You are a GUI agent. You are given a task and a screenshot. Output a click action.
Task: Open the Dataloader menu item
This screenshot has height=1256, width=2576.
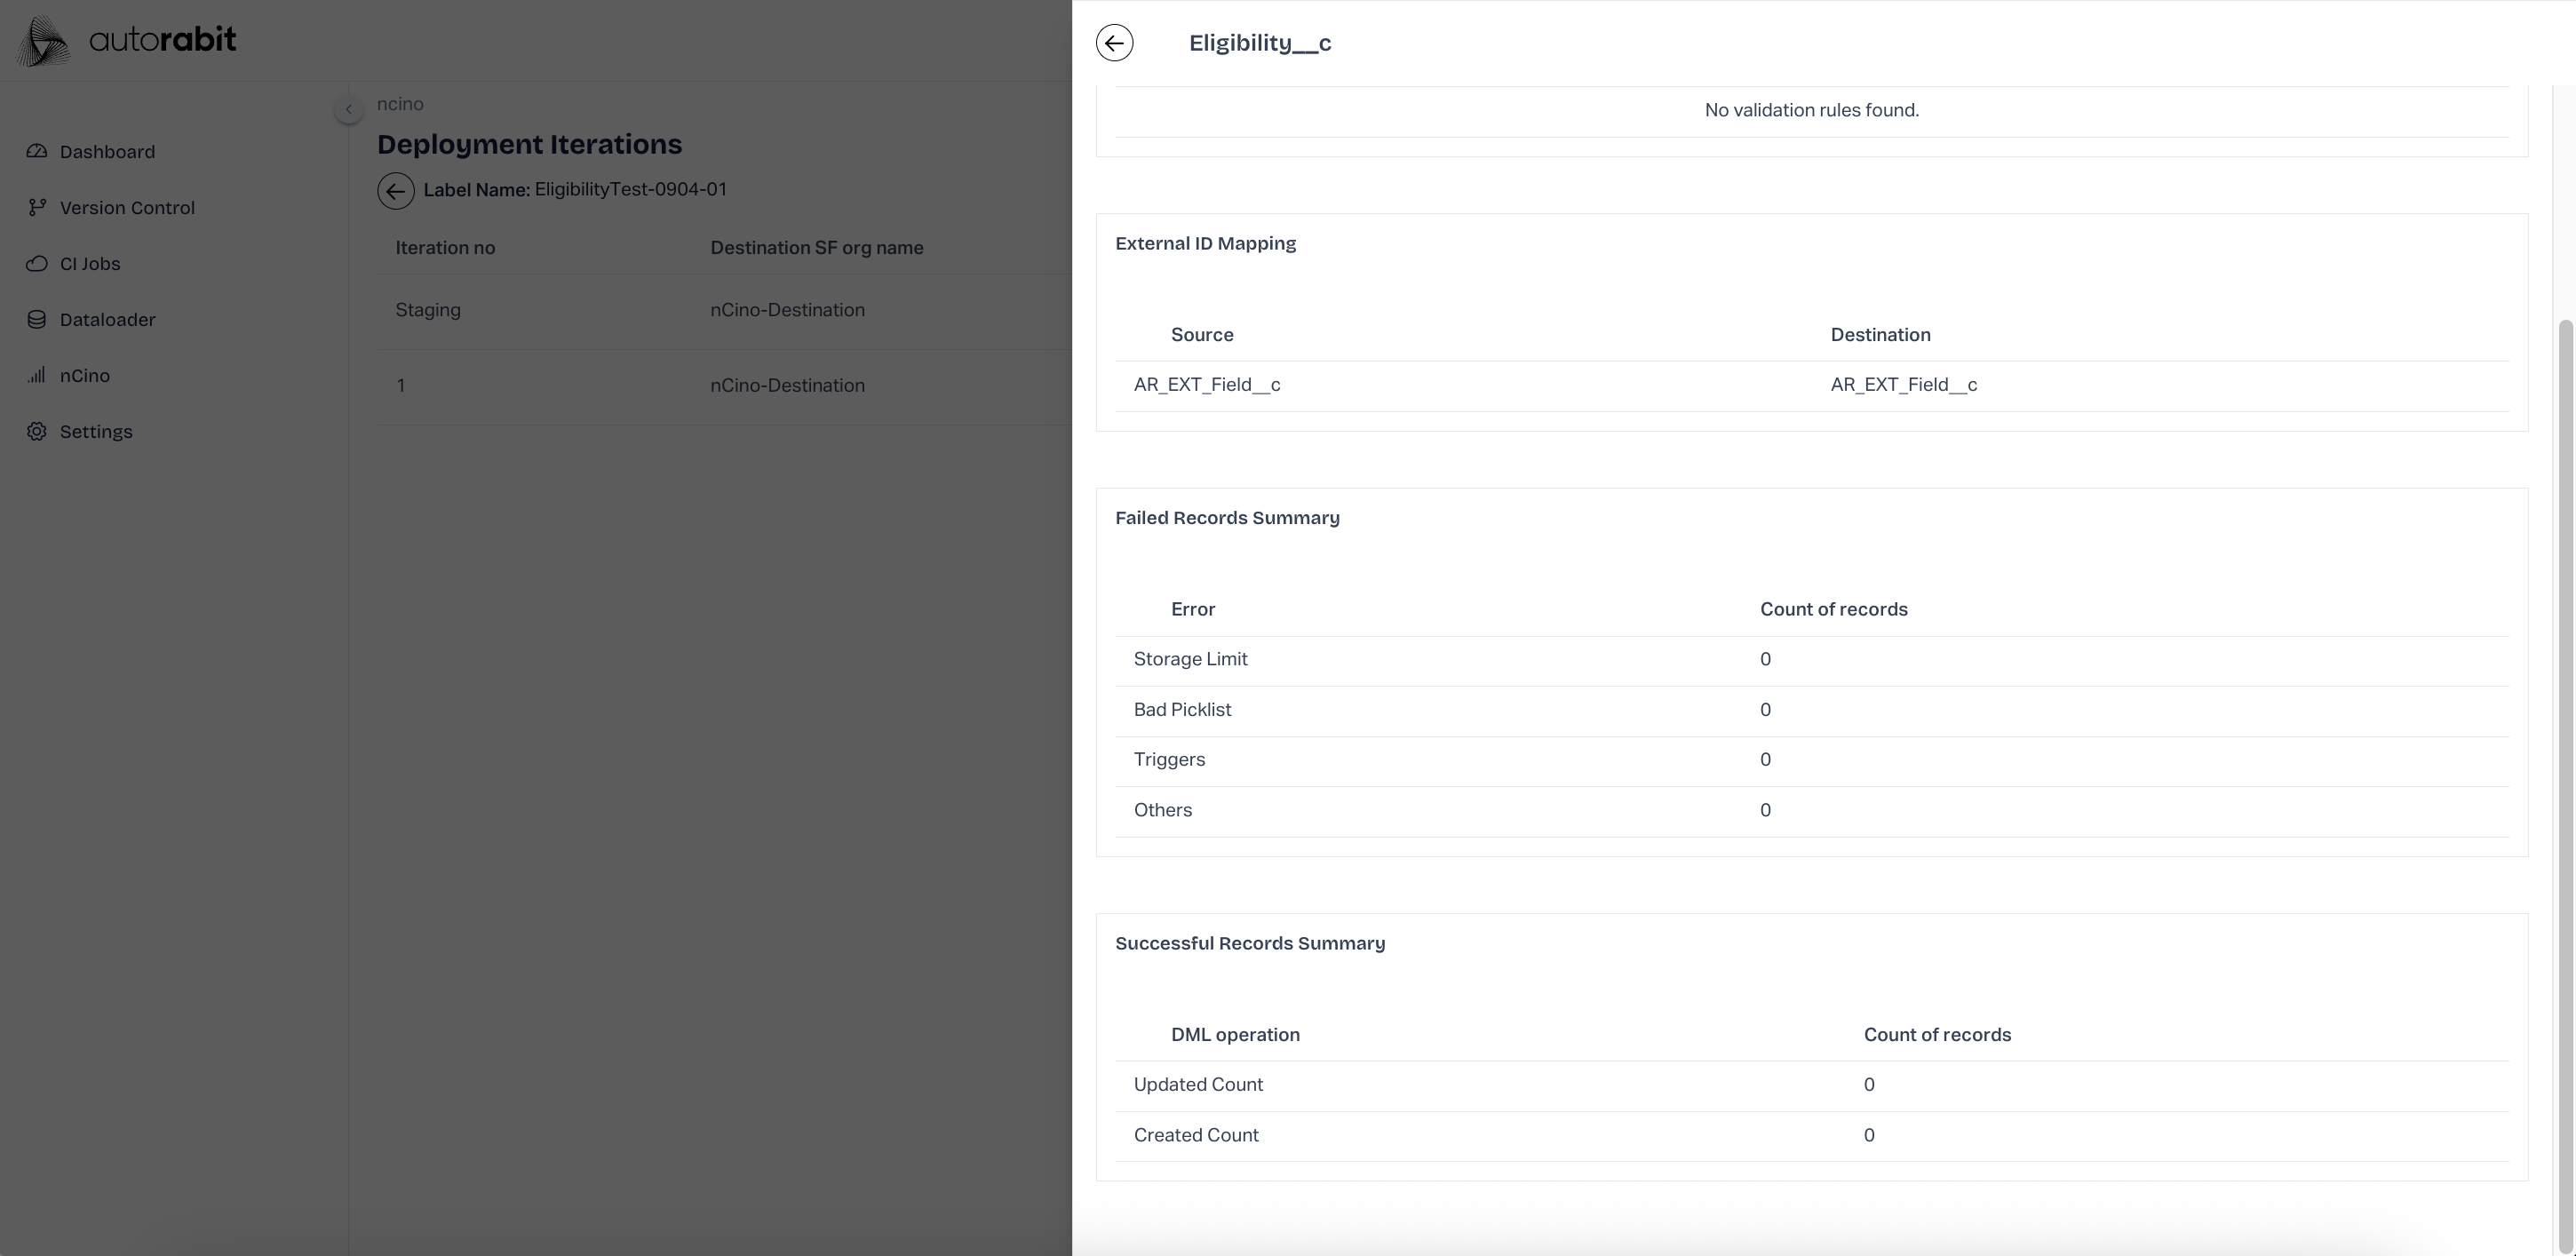(107, 320)
